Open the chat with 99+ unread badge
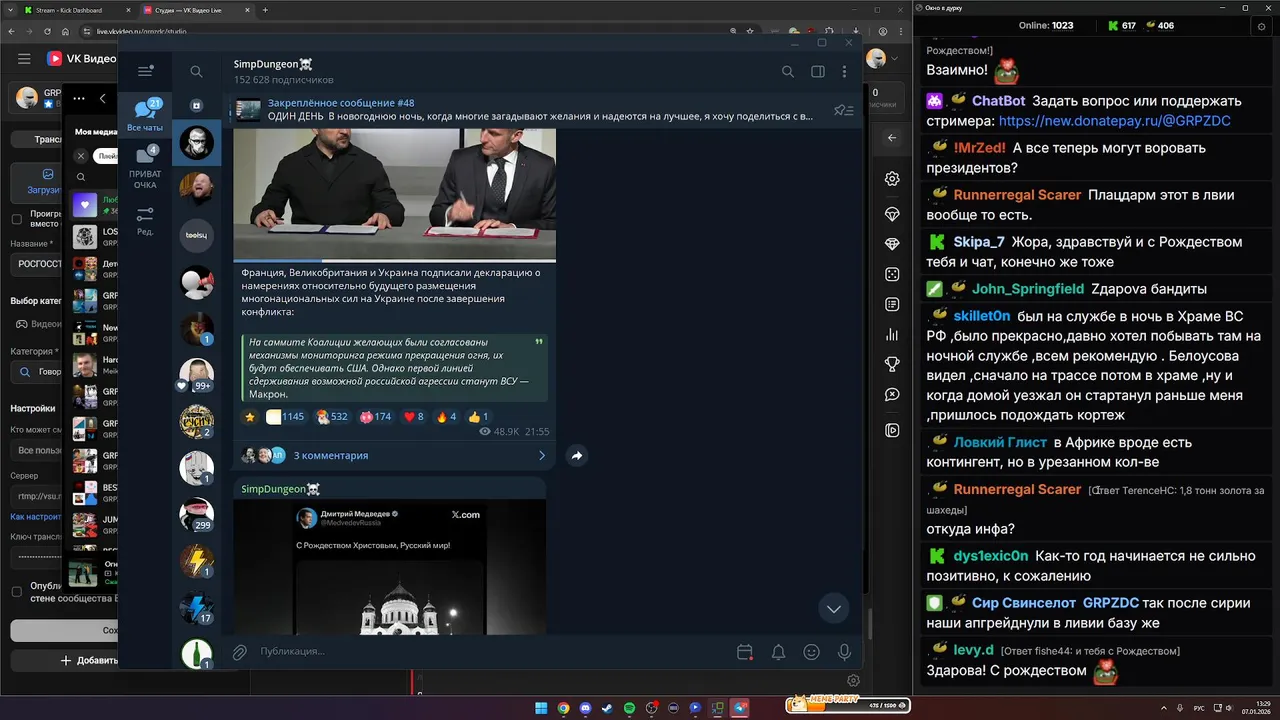1280x720 pixels. click(x=197, y=375)
